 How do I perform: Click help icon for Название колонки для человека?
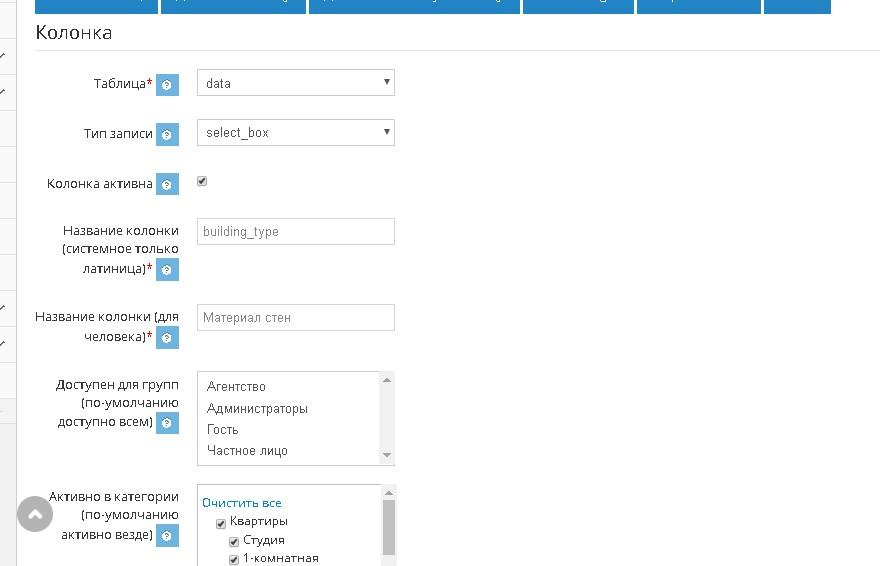pos(167,338)
